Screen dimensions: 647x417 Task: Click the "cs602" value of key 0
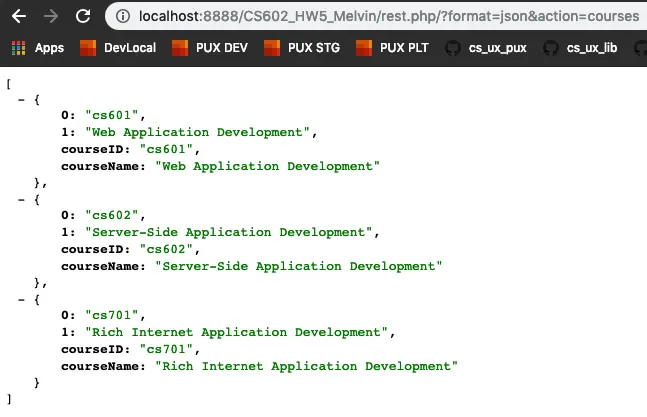point(111,215)
